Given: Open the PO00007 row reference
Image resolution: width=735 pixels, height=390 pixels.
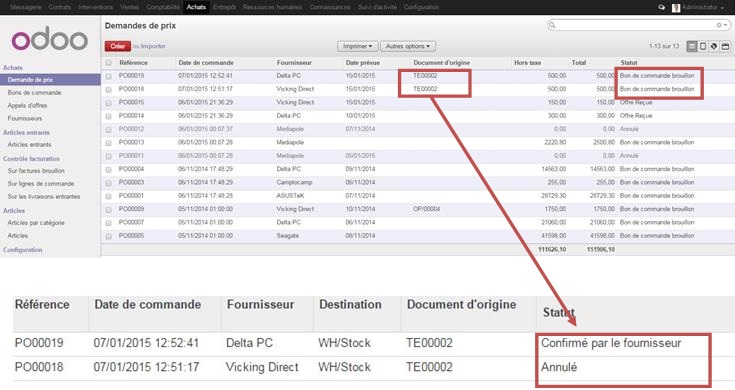Looking at the screenshot, I should pos(131,222).
